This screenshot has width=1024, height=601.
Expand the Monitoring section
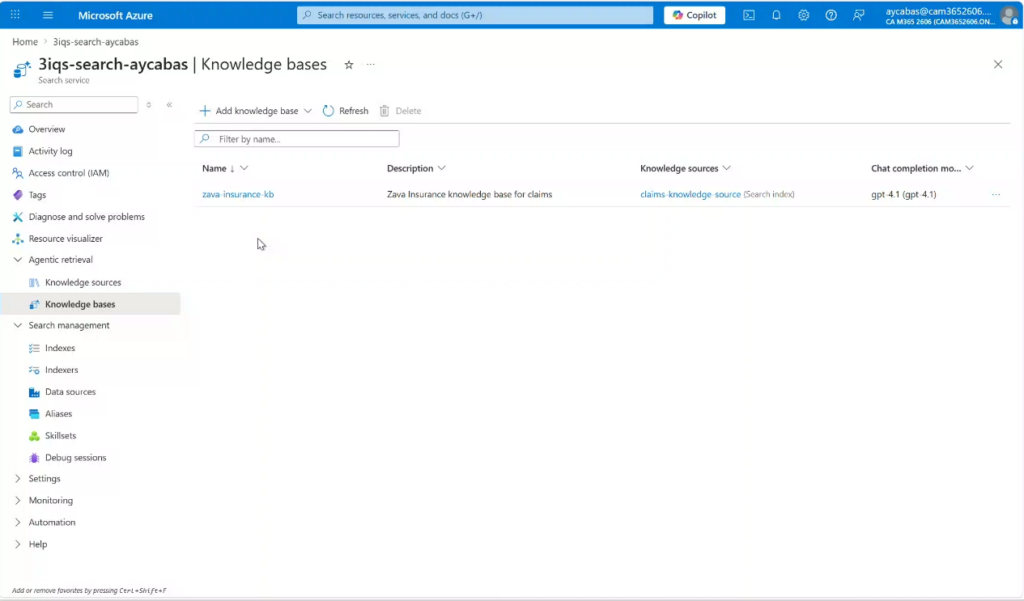pyautogui.click(x=18, y=500)
